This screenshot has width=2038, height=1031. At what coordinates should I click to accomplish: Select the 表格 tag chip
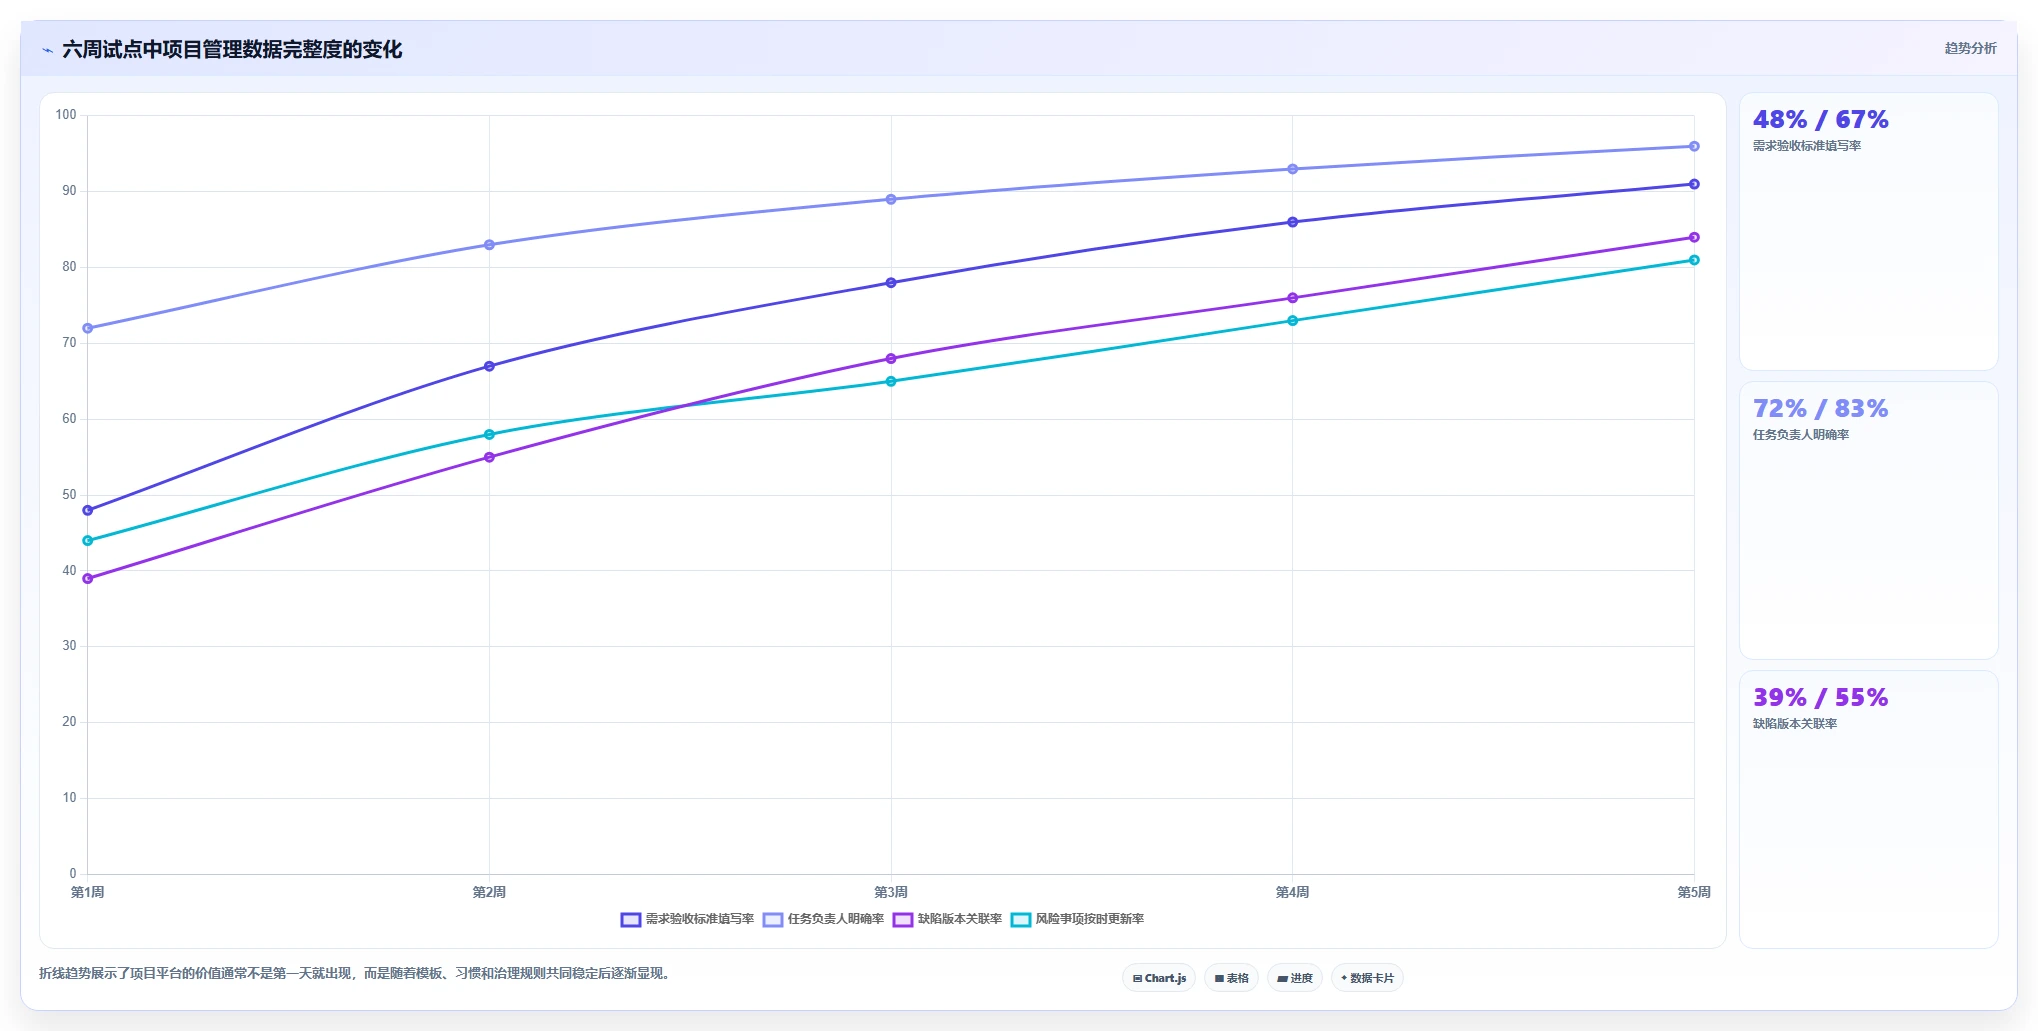tap(1231, 978)
